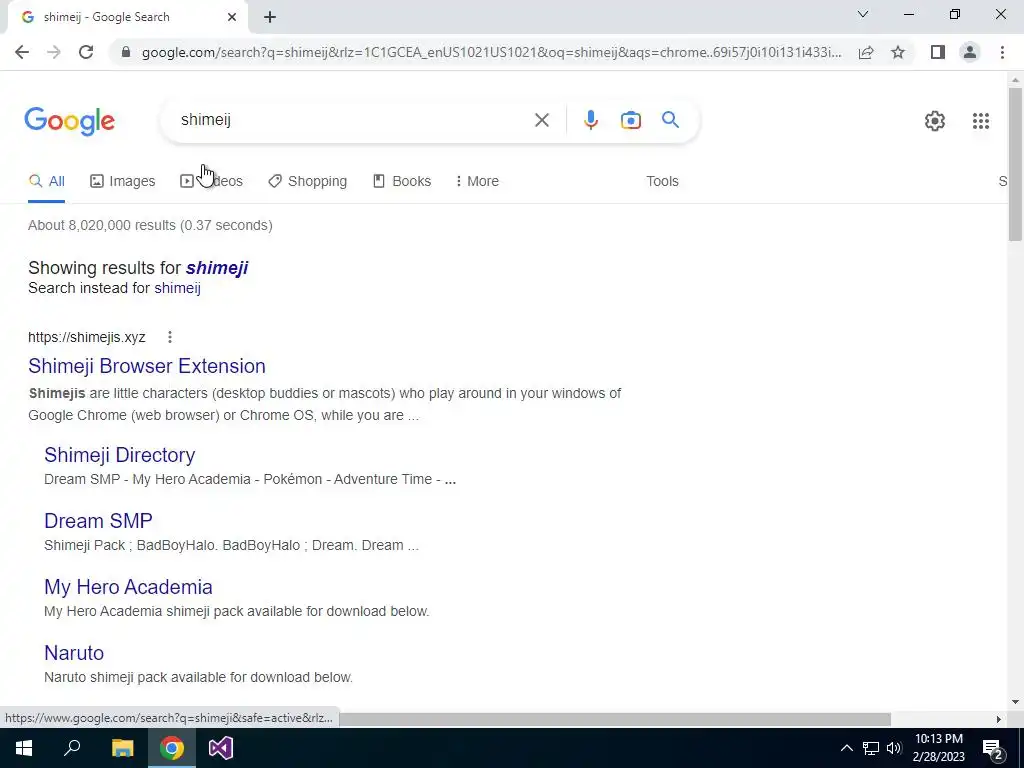Open File Explorer from taskbar

coord(122,748)
